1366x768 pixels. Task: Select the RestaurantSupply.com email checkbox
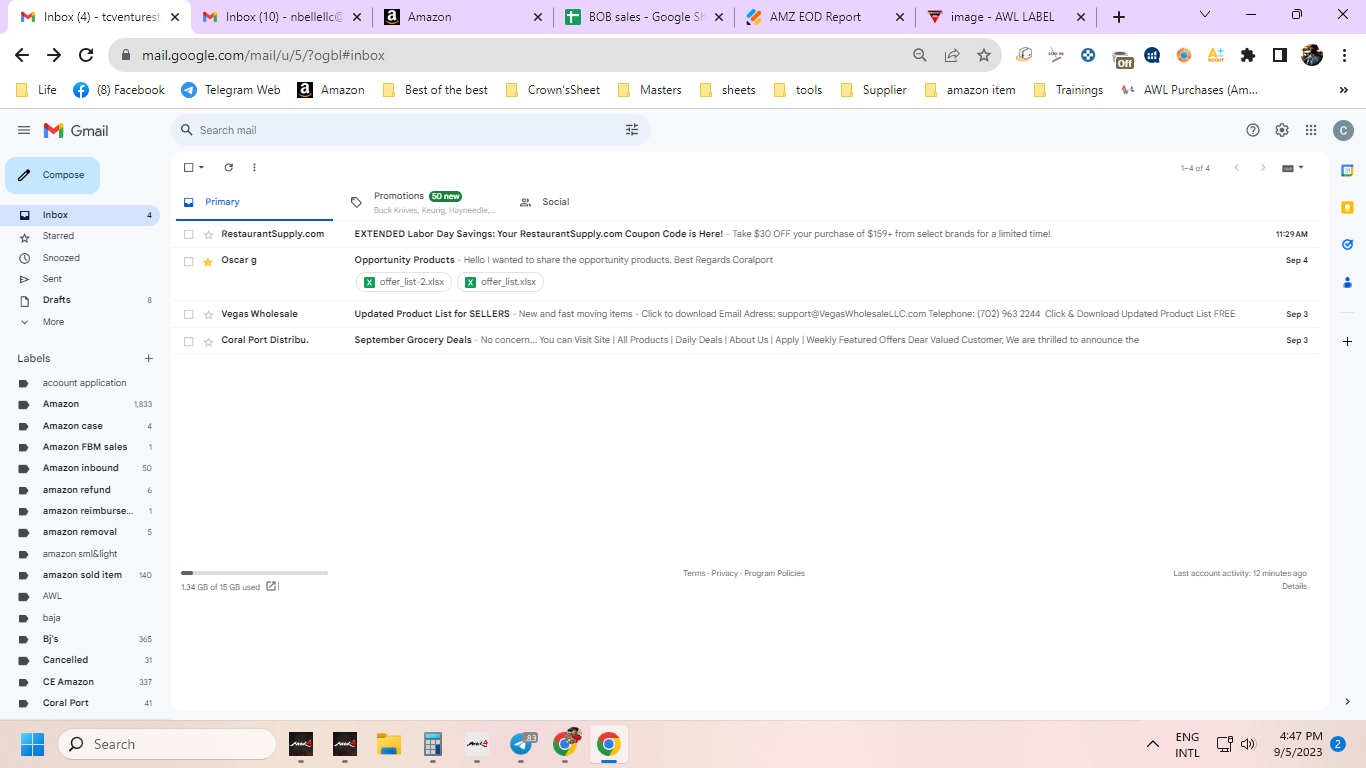(189, 234)
